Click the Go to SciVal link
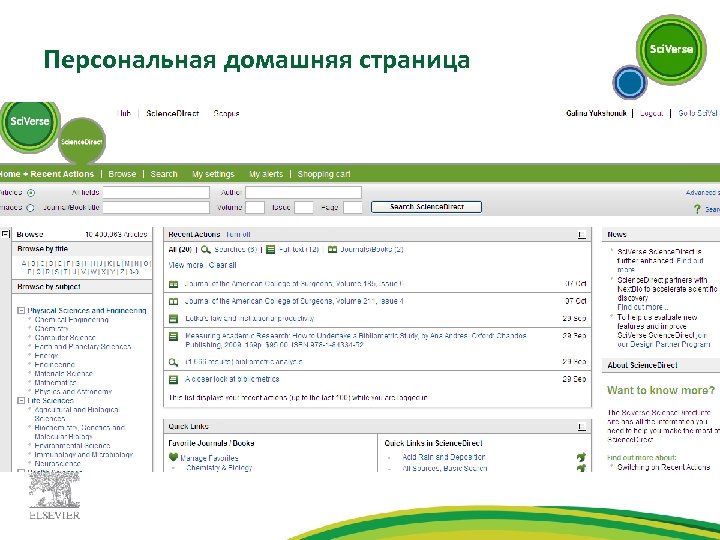Viewport: 720px width, 540px height. click(x=698, y=113)
